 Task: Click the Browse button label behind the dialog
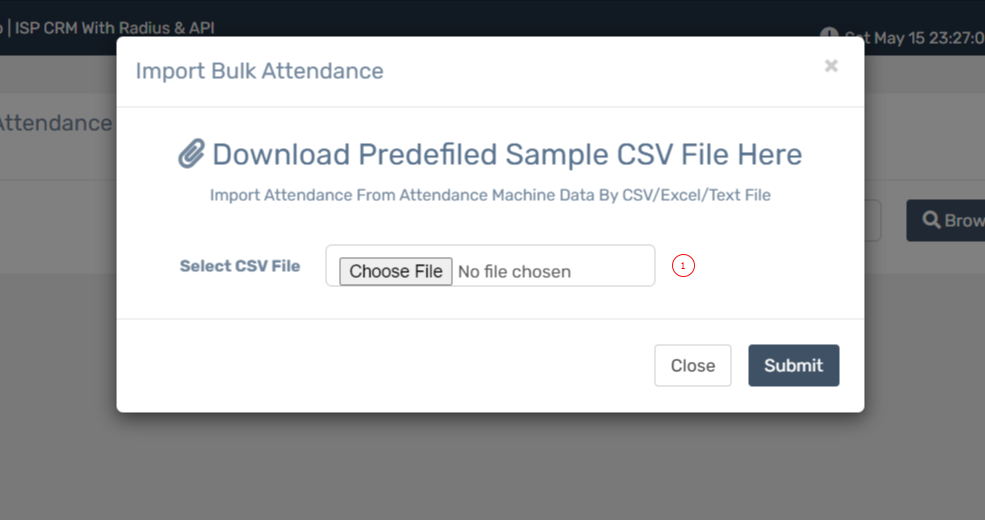pos(964,220)
